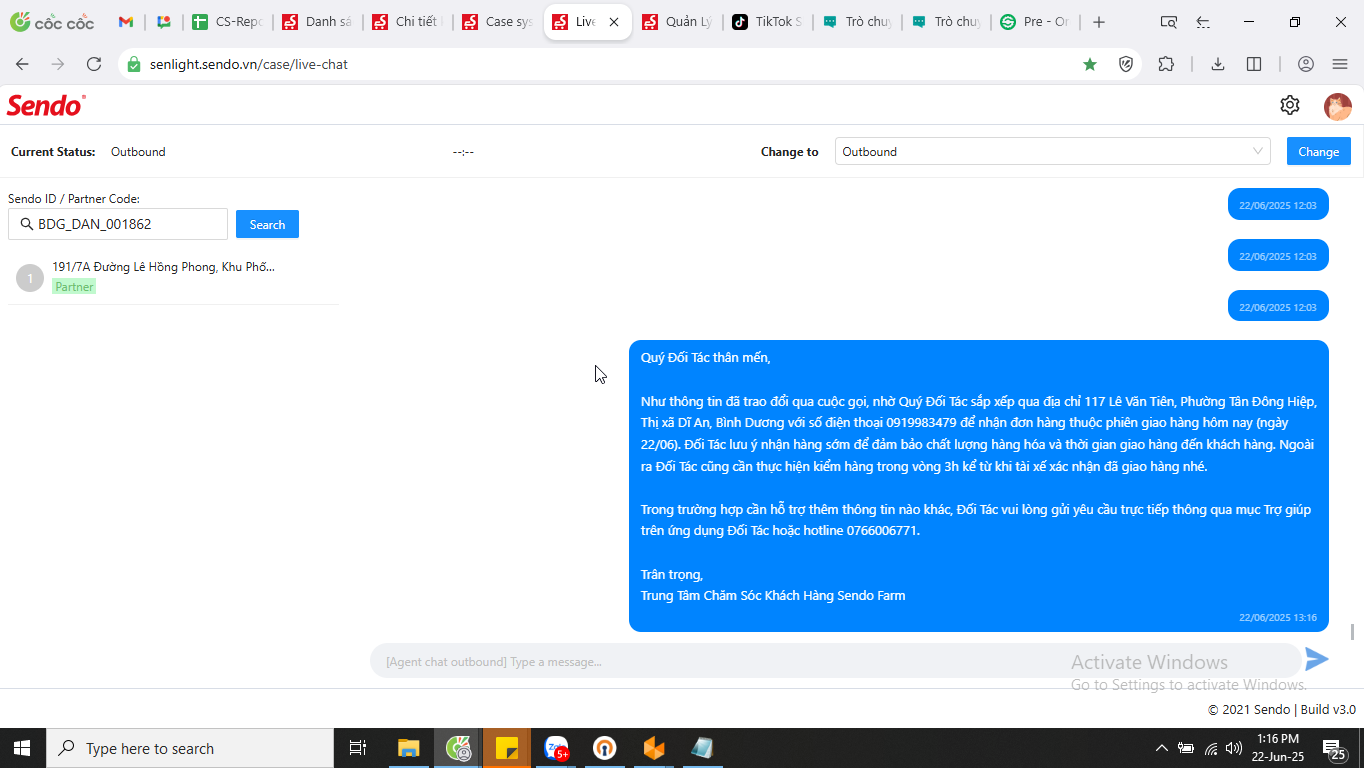Open the Cốc Cốc browser hamburger menu
Viewport: 1364px width, 768px height.
[1340, 64]
